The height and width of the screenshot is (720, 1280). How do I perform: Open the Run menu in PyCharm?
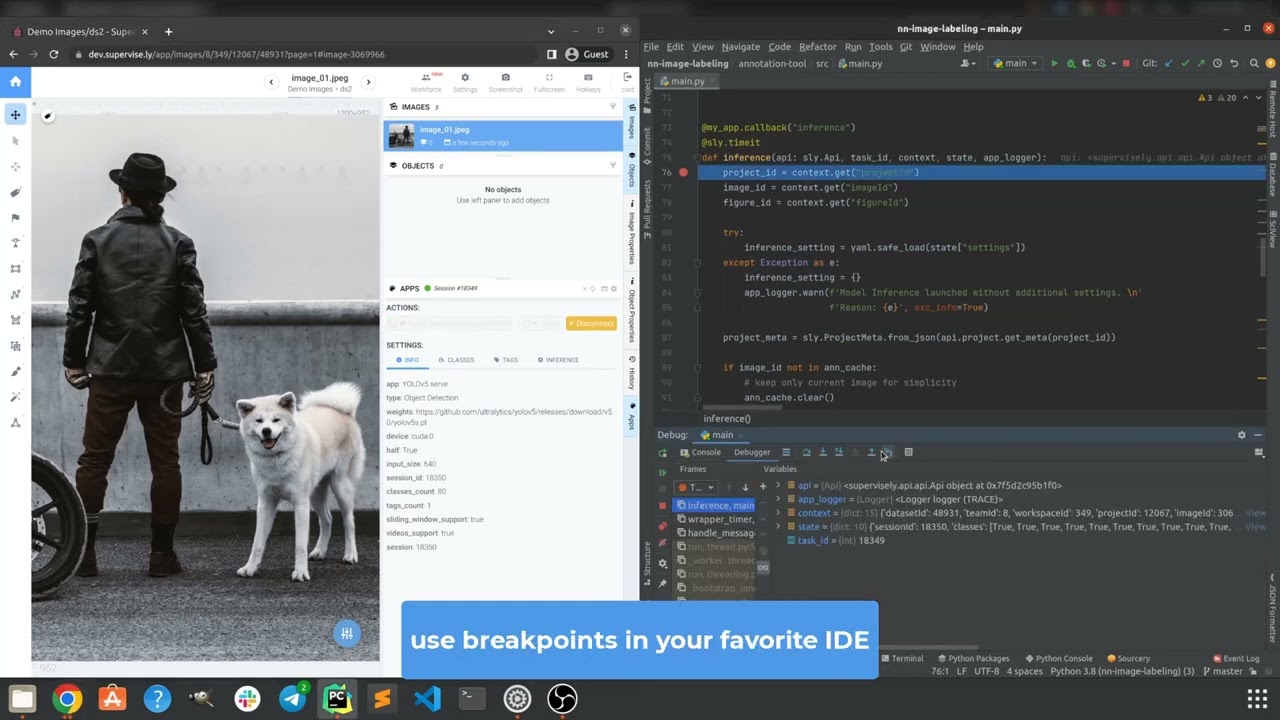pyautogui.click(x=853, y=47)
